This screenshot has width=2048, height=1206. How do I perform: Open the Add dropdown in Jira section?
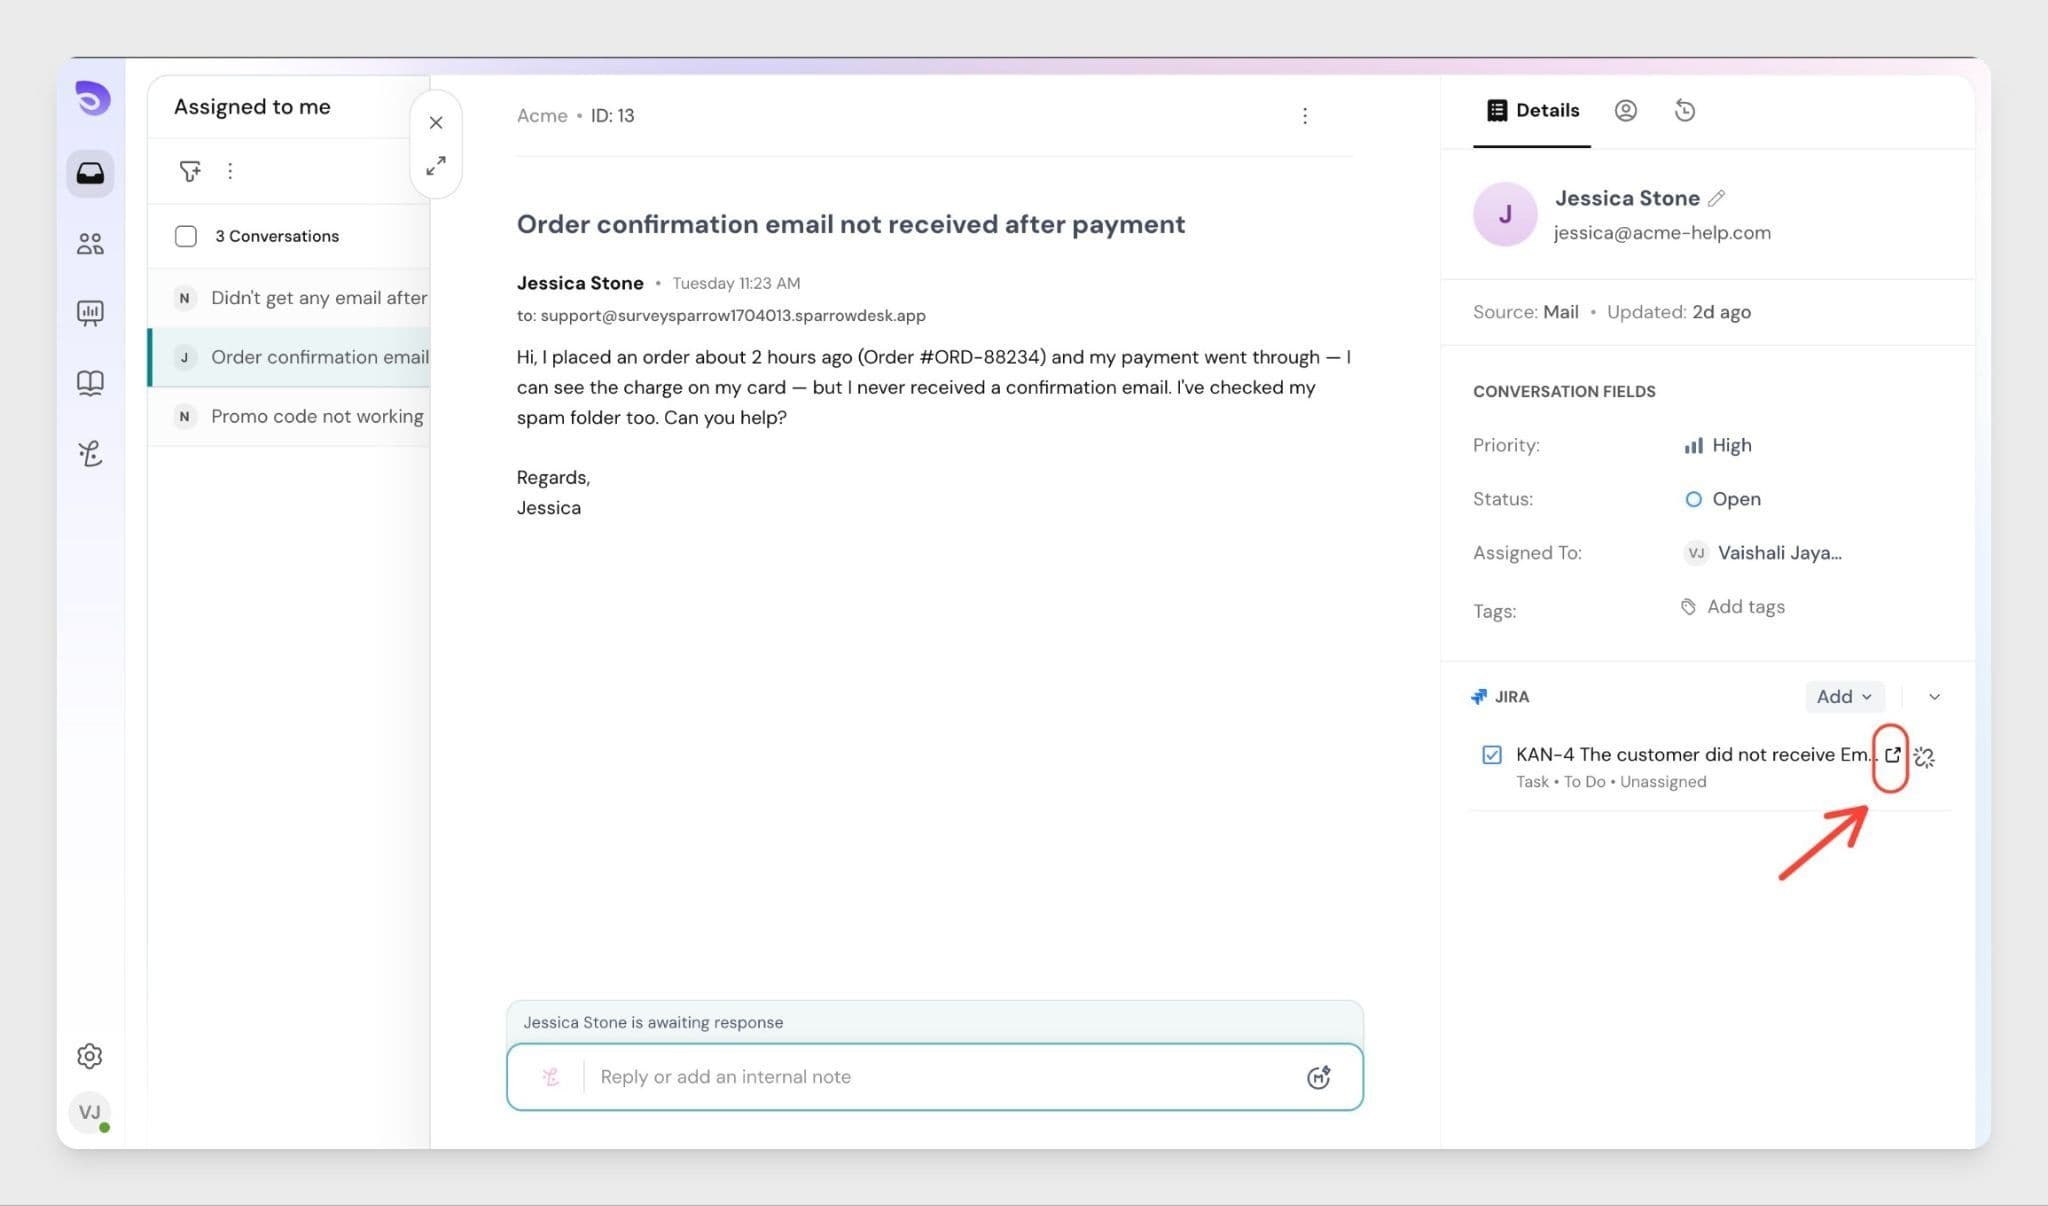(x=1843, y=696)
